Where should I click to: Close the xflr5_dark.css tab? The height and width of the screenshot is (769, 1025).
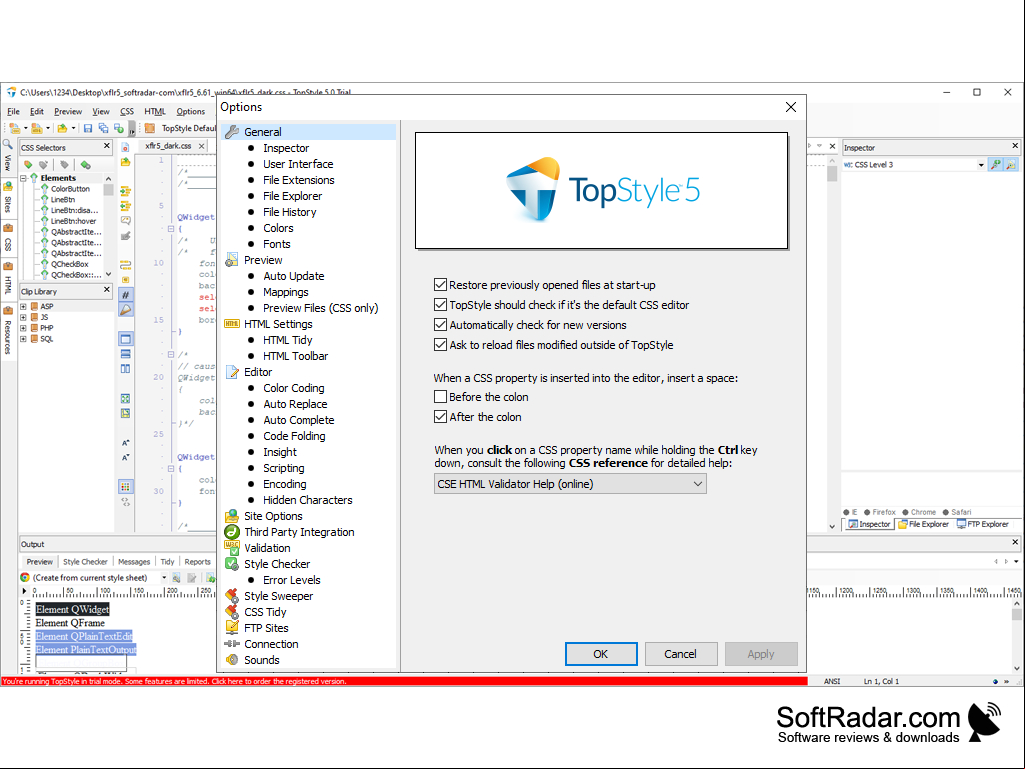point(202,146)
